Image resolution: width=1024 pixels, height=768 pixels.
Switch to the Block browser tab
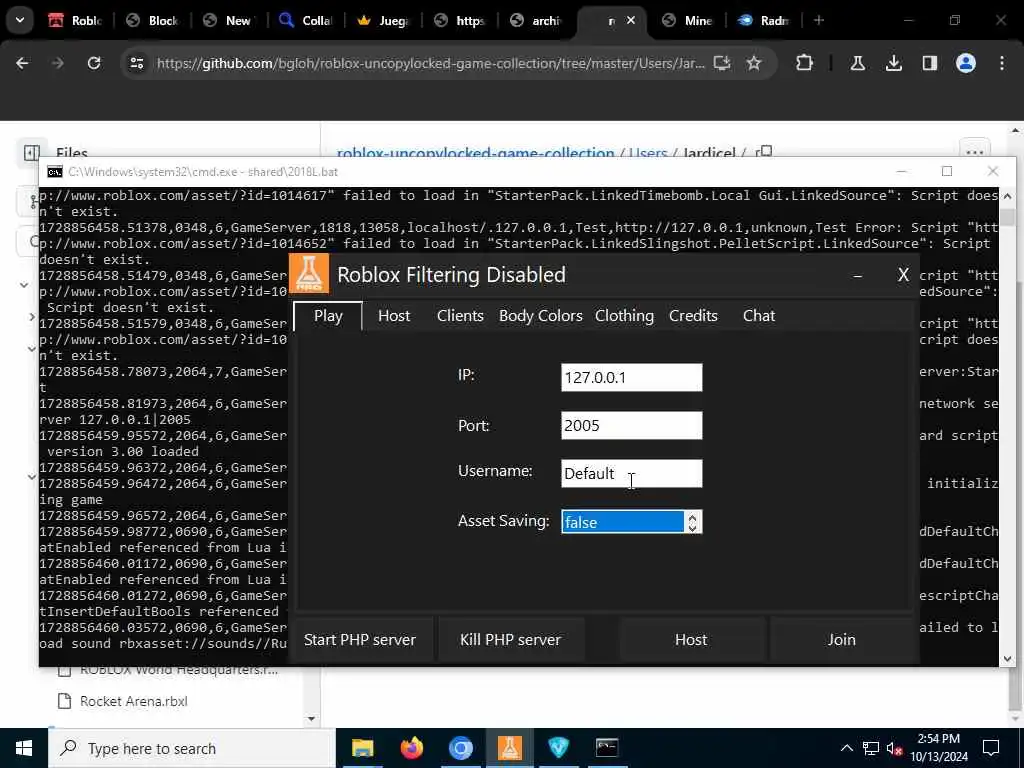pyautogui.click(x=153, y=20)
